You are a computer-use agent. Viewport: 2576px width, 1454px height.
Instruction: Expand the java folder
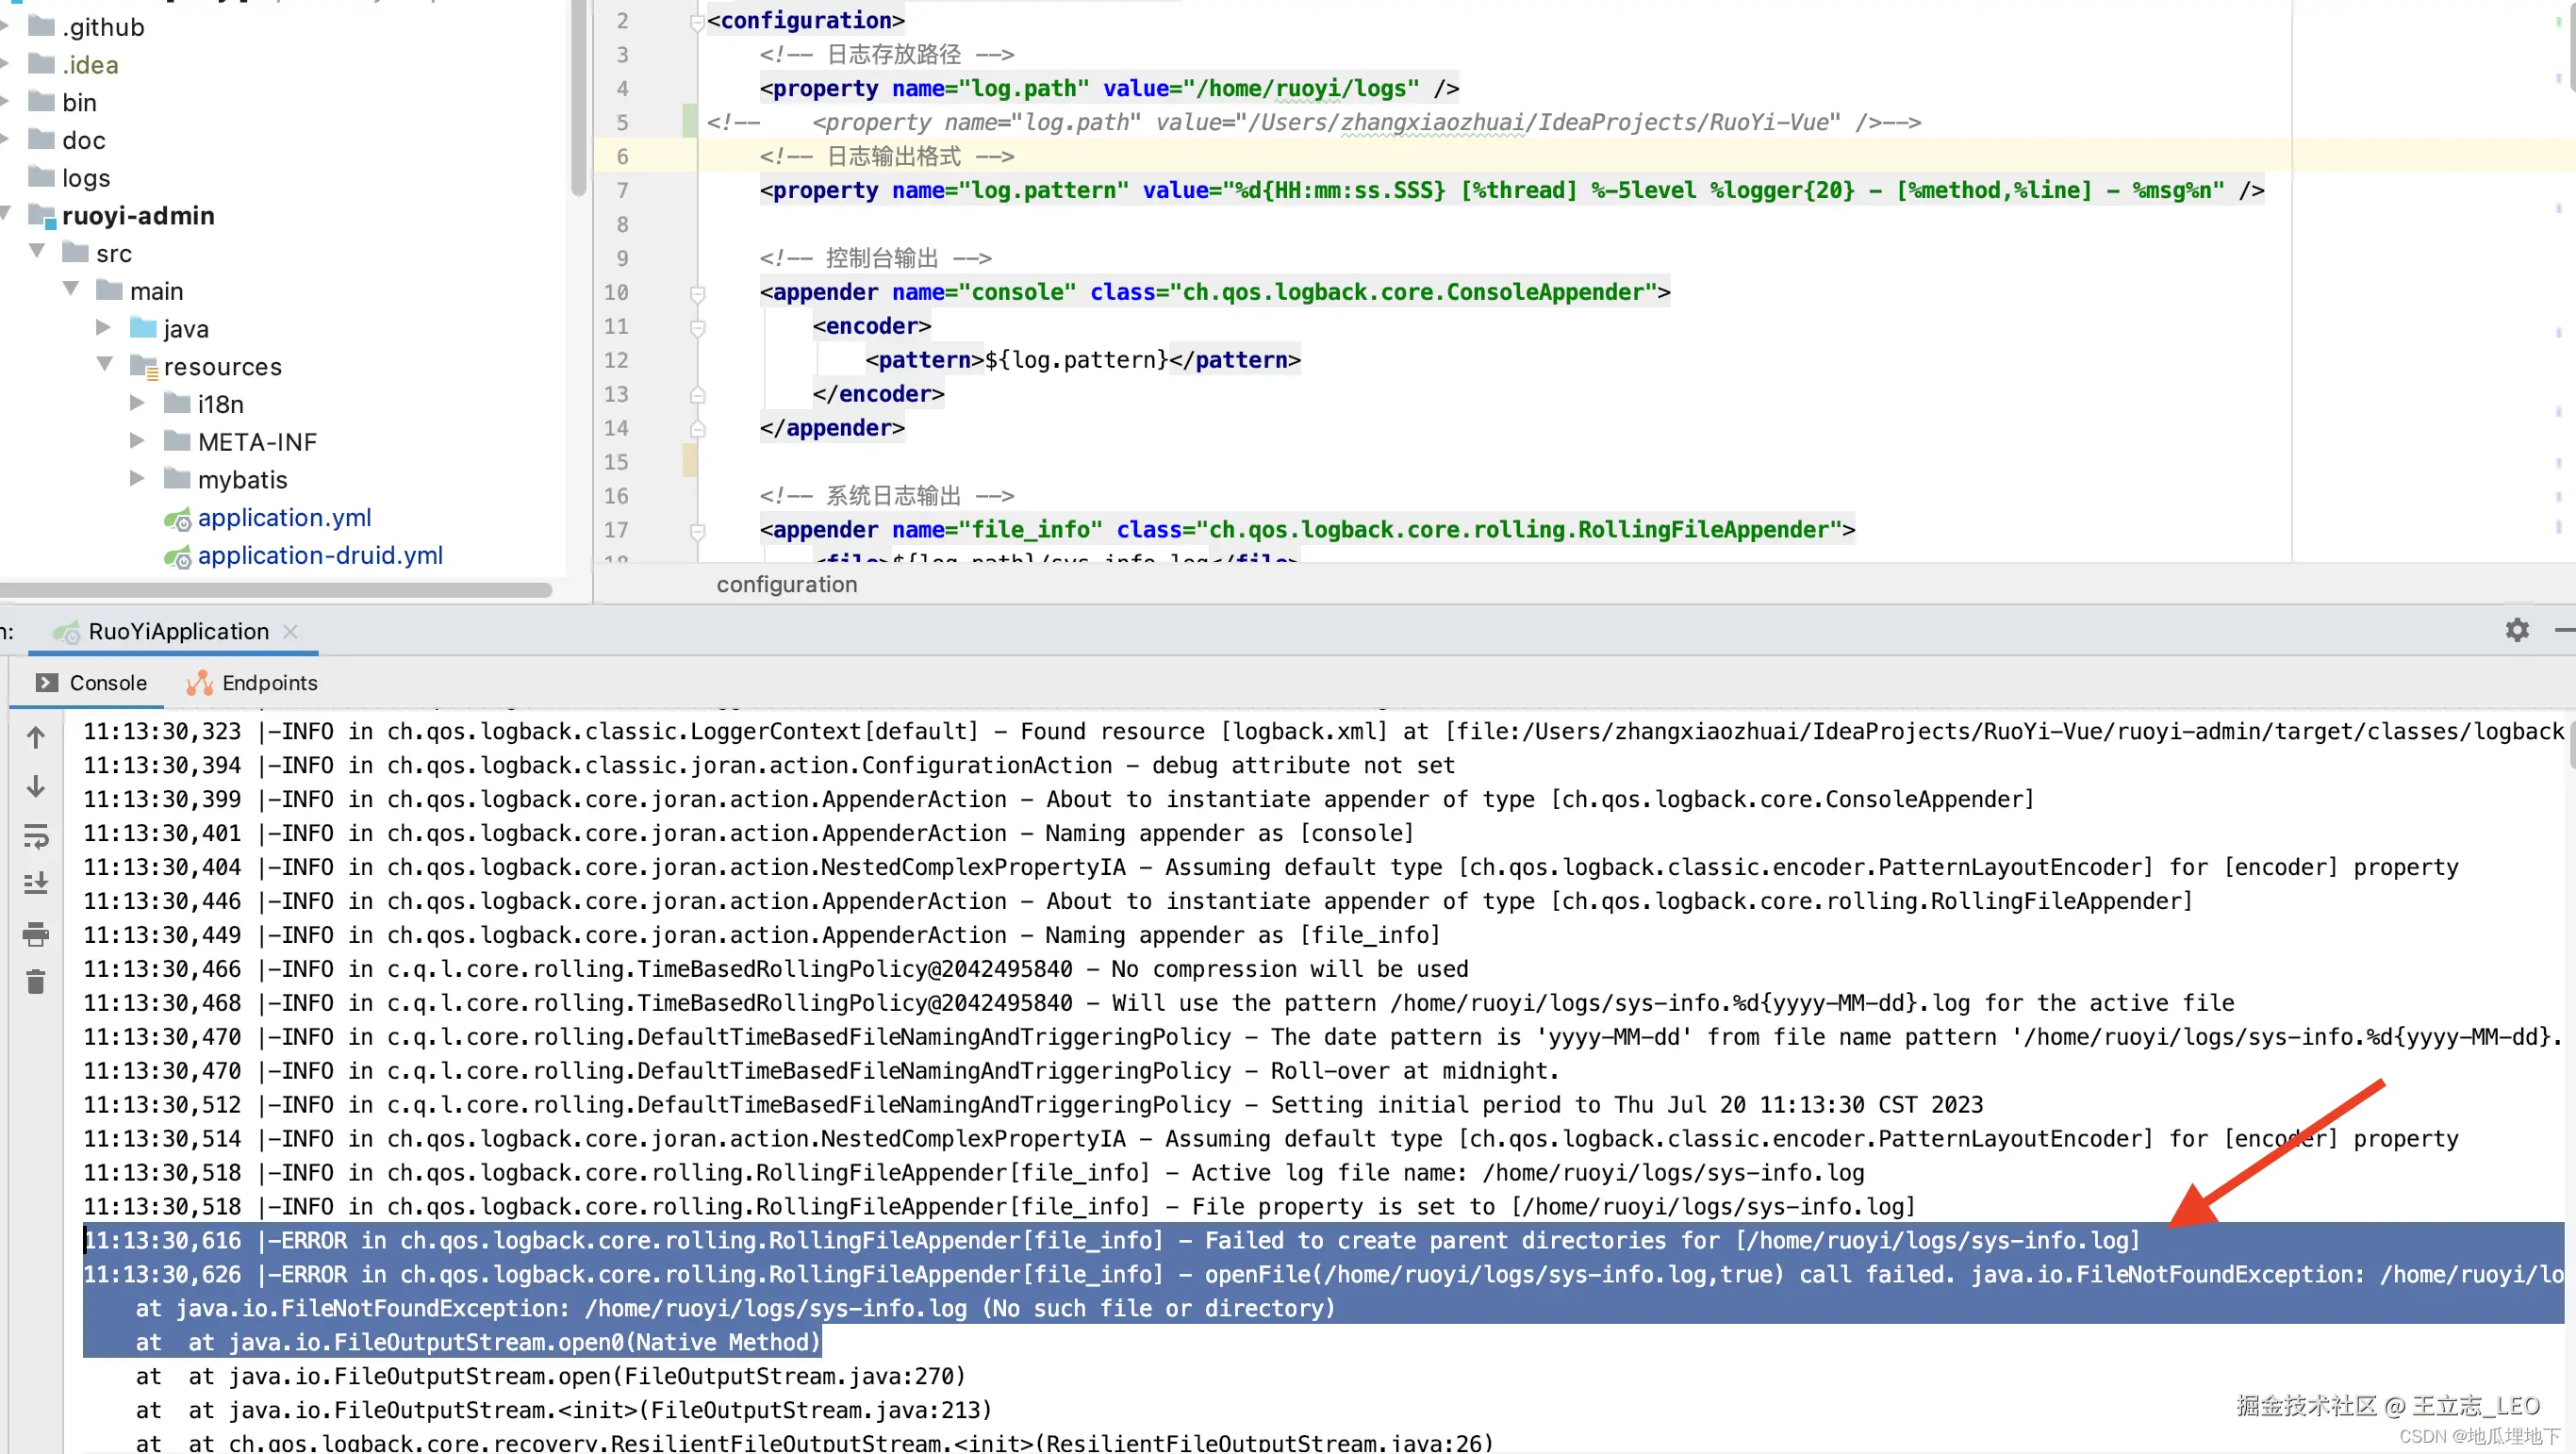tap(104, 327)
